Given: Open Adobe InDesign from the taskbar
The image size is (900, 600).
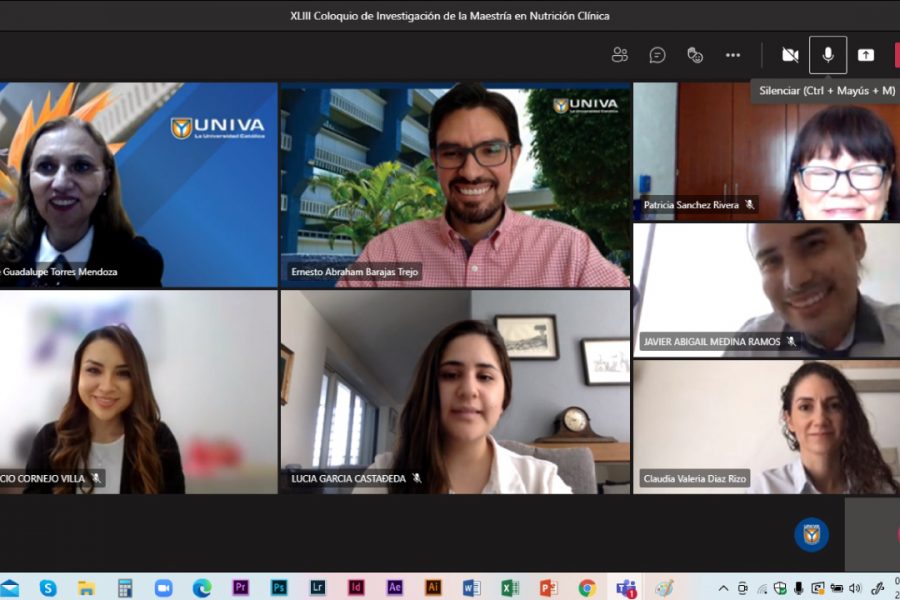Looking at the screenshot, I should (x=356, y=587).
